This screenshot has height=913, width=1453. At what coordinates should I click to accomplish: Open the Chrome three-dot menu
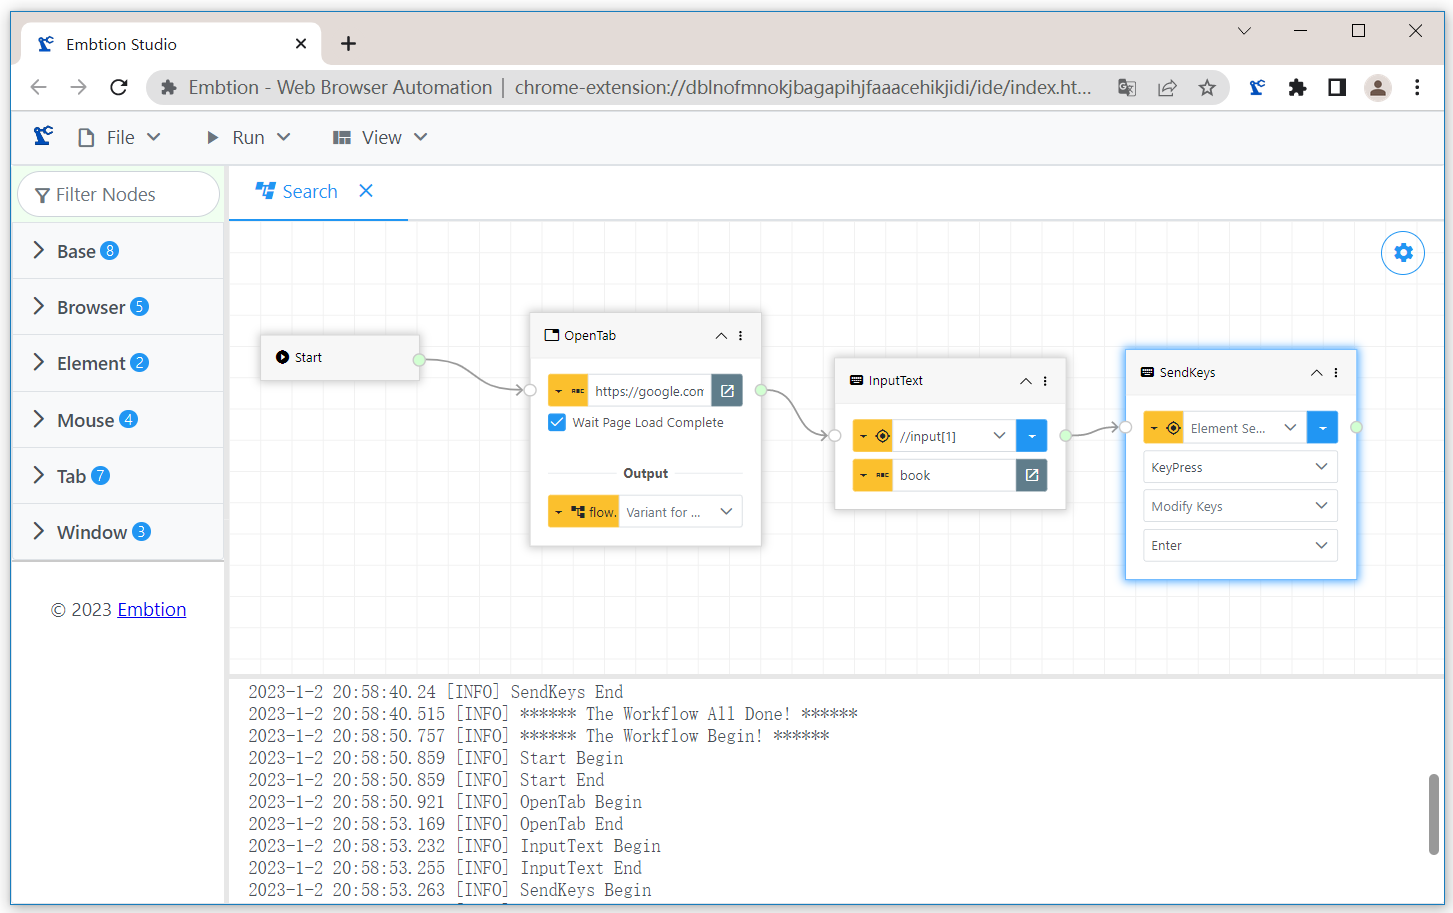(x=1417, y=88)
